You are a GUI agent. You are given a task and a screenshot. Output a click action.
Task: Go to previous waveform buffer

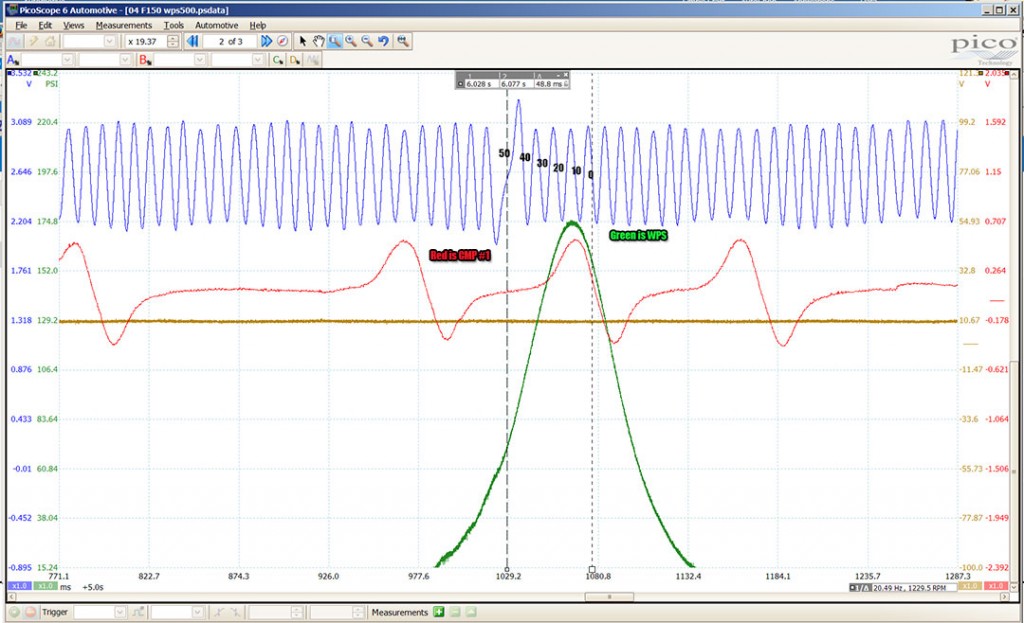click(192, 41)
